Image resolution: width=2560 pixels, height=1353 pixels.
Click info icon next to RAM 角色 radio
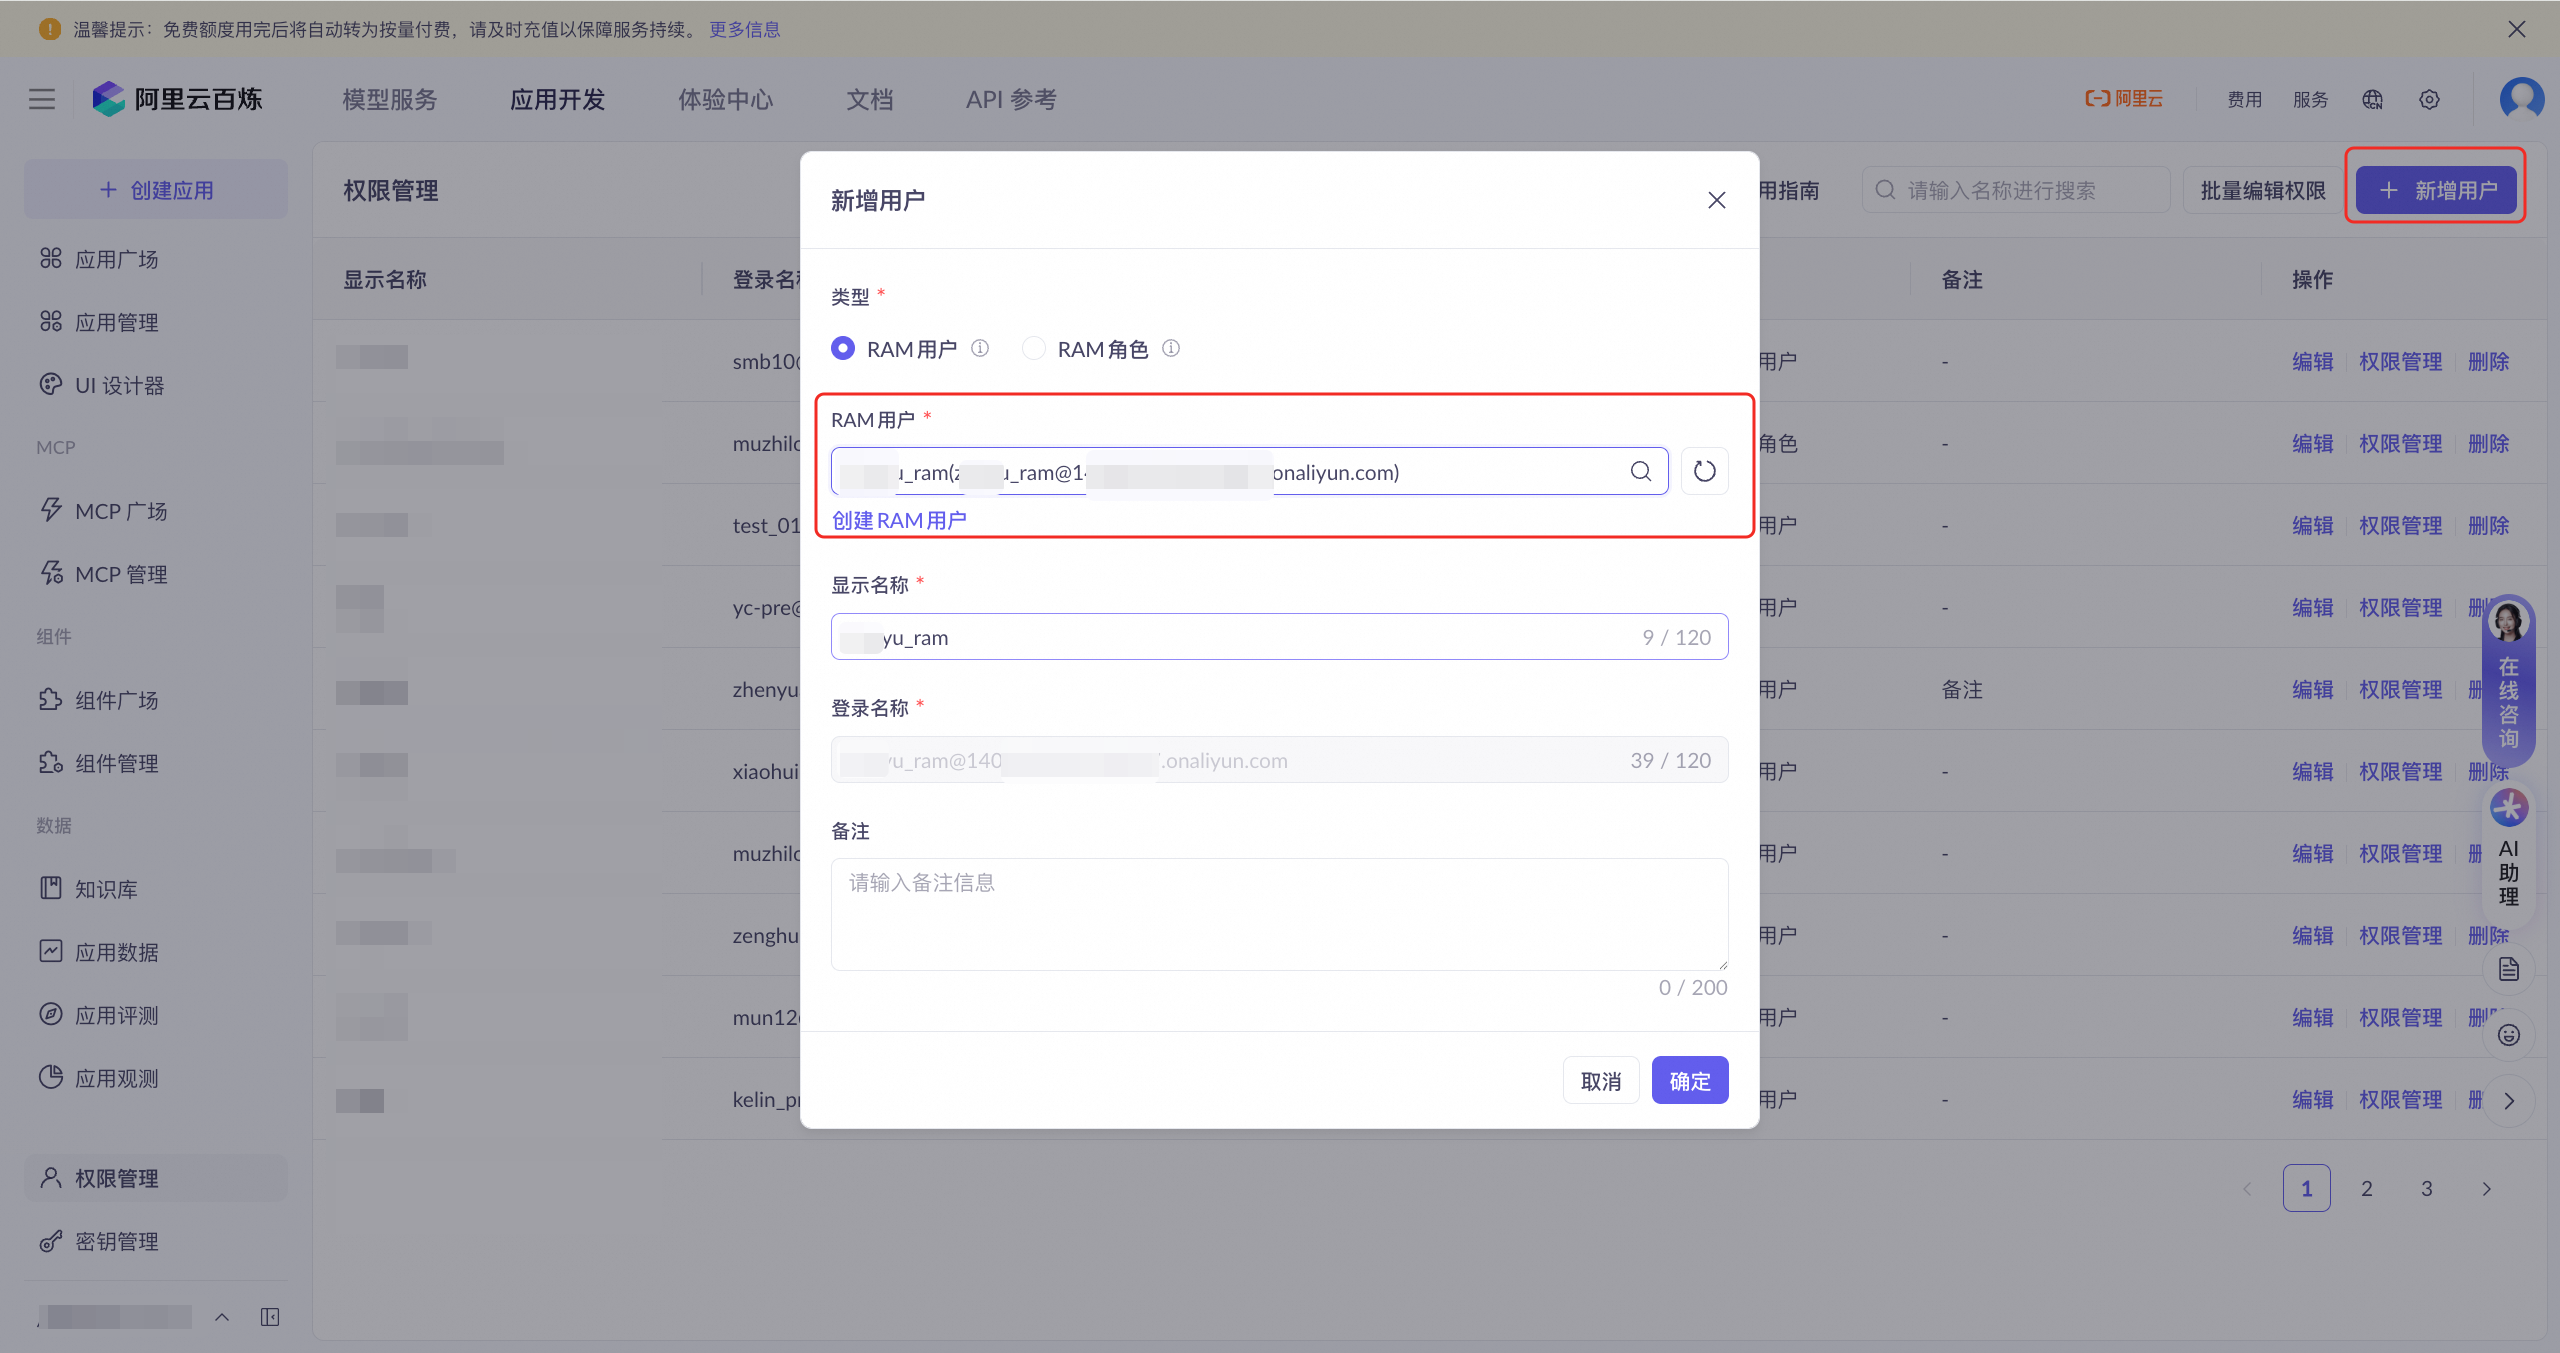(1171, 348)
